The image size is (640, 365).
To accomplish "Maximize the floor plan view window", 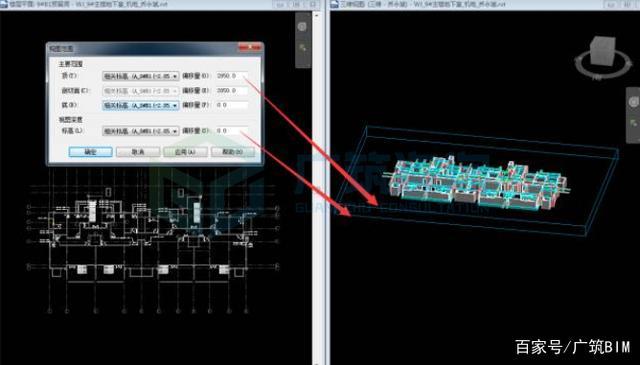I will click(x=297, y=4).
